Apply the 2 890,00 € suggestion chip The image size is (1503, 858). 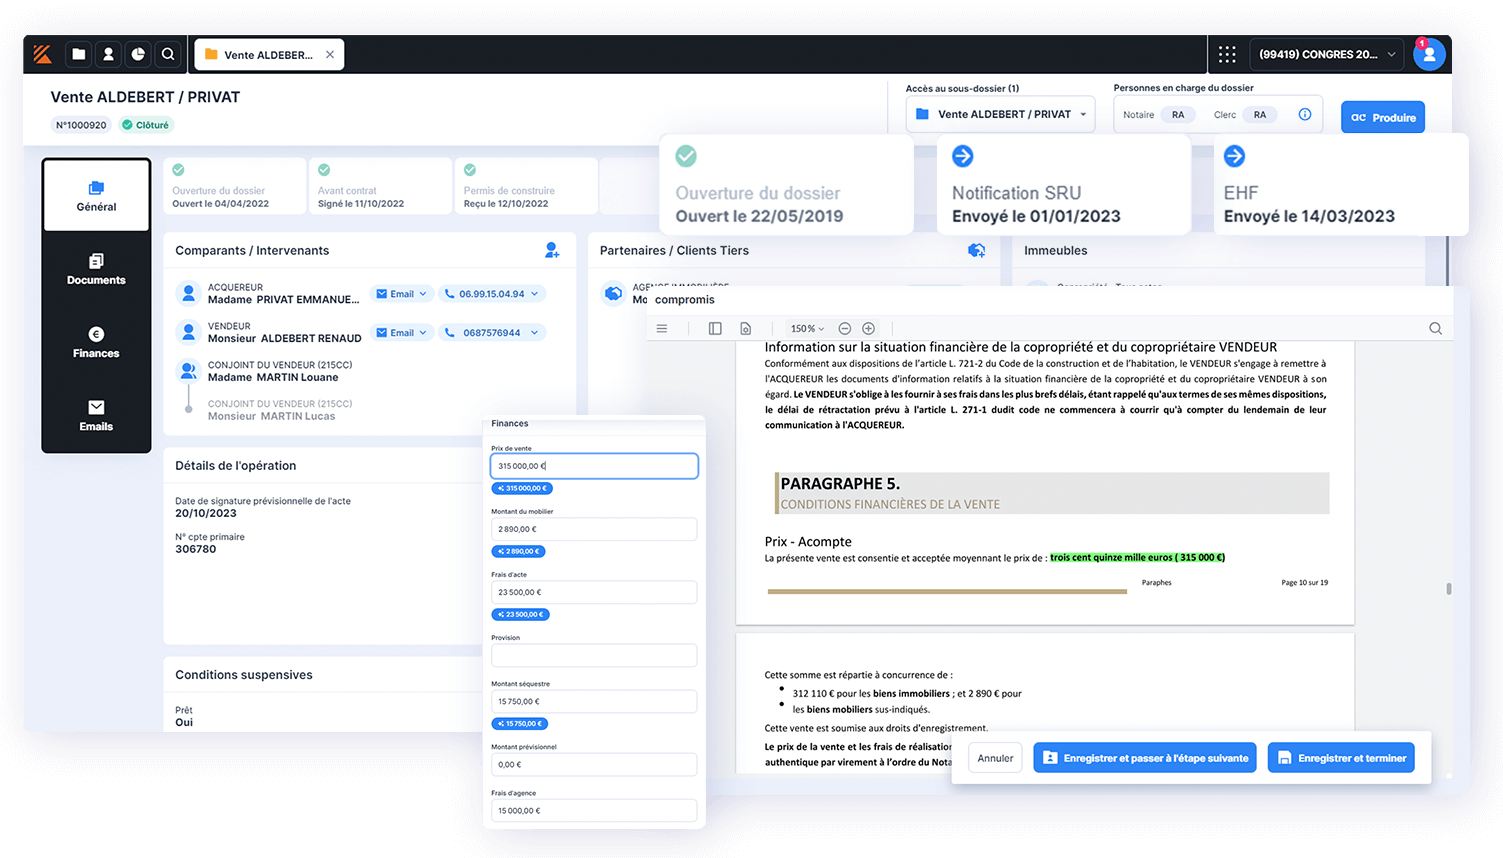(518, 551)
